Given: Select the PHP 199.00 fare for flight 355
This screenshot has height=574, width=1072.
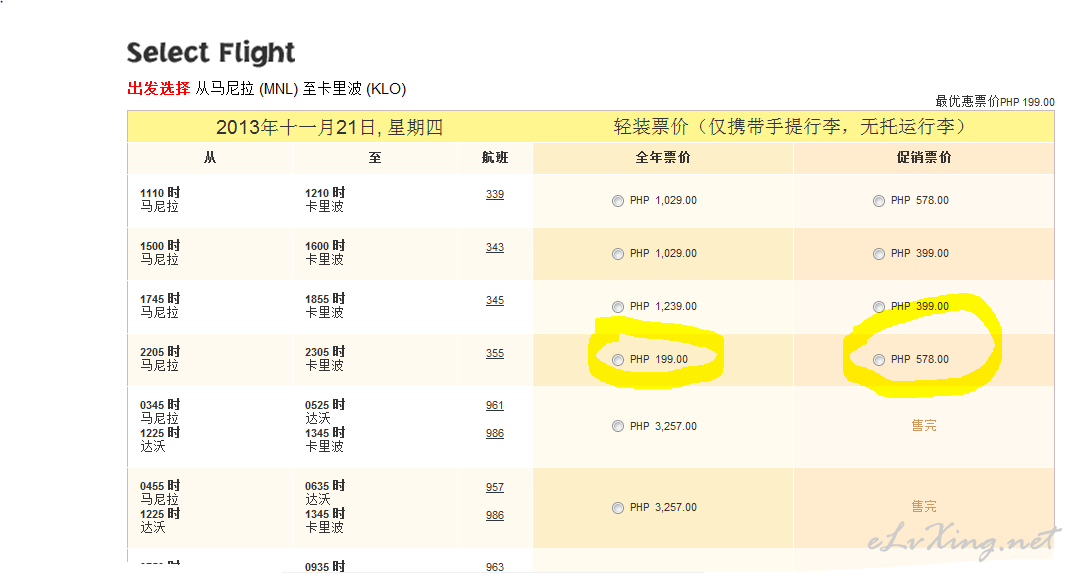Looking at the screenshot, I should 618,360.
